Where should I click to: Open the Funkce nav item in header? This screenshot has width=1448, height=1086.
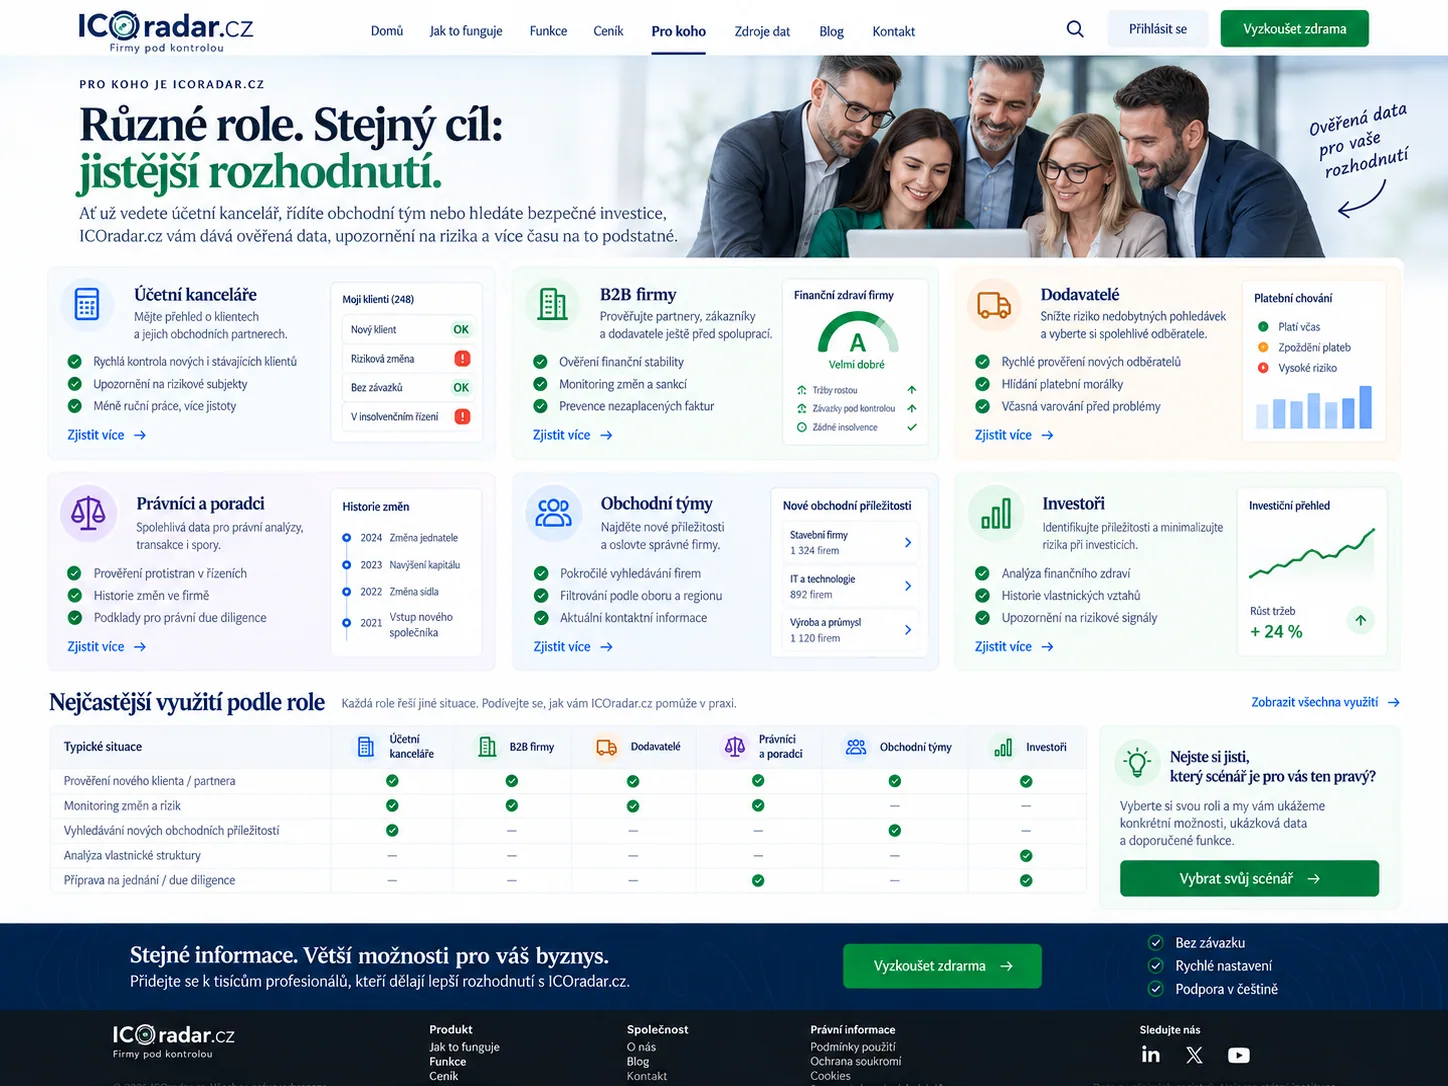click(548, 31)
